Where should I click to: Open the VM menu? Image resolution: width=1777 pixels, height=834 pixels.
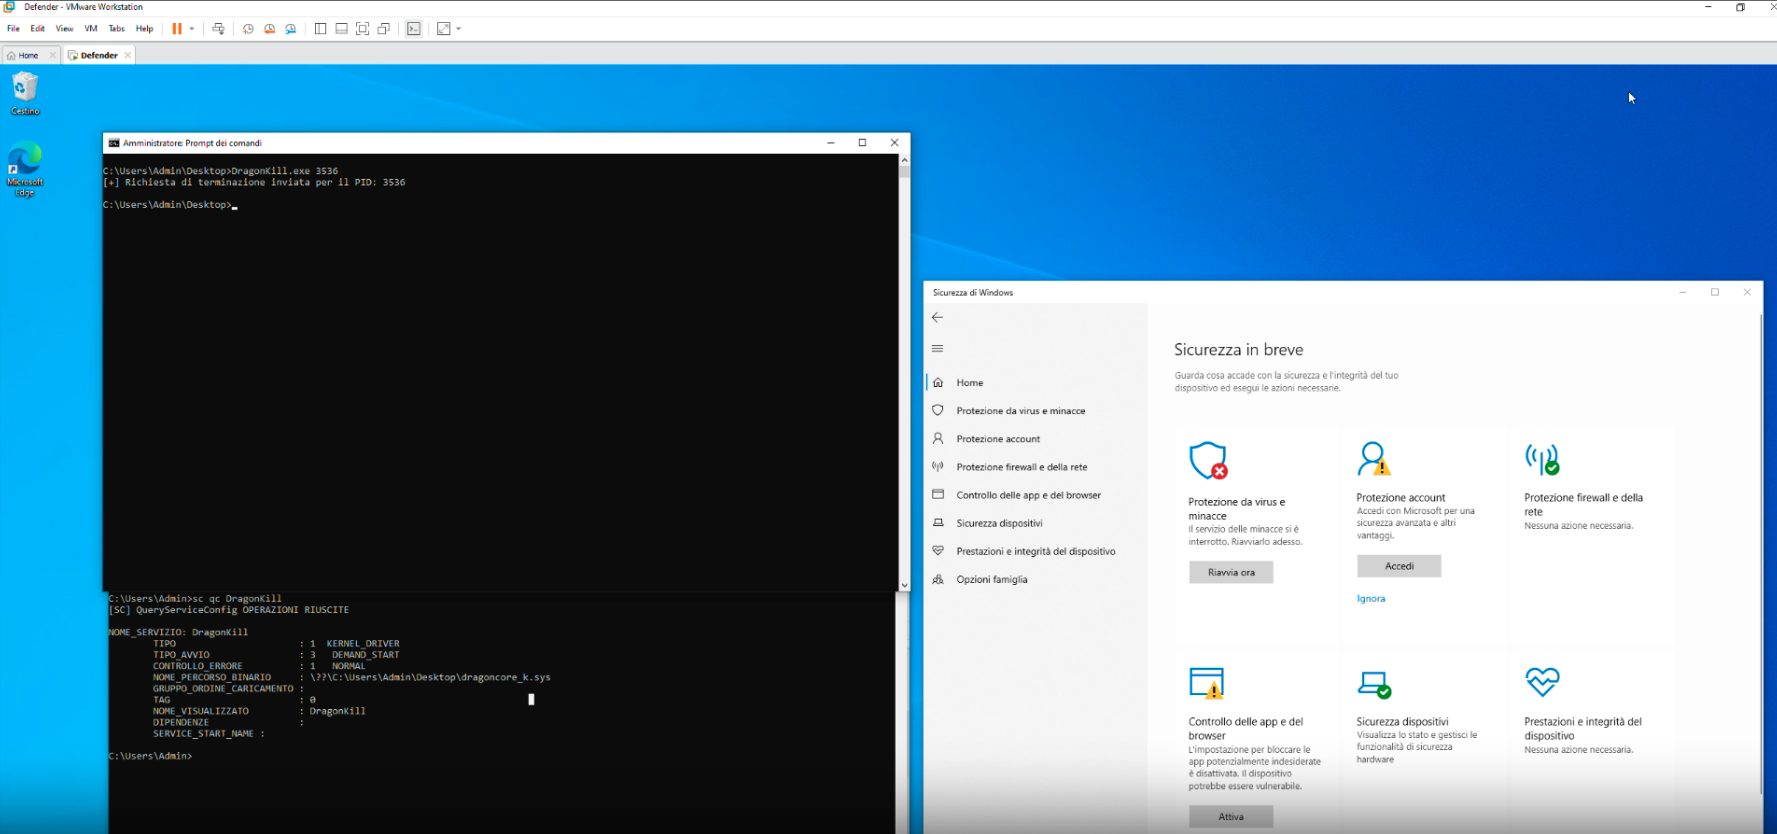pos(91,29)
